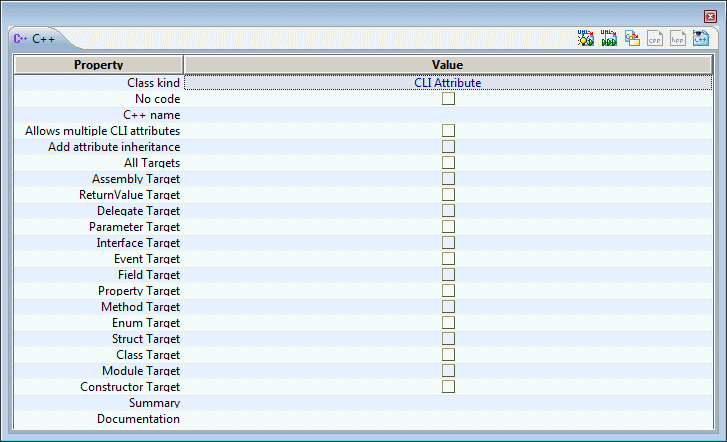727x442 pixels.
Task: Select the Add attribute inheritance label
Action: pyautogui.click(x=114, y=147)
